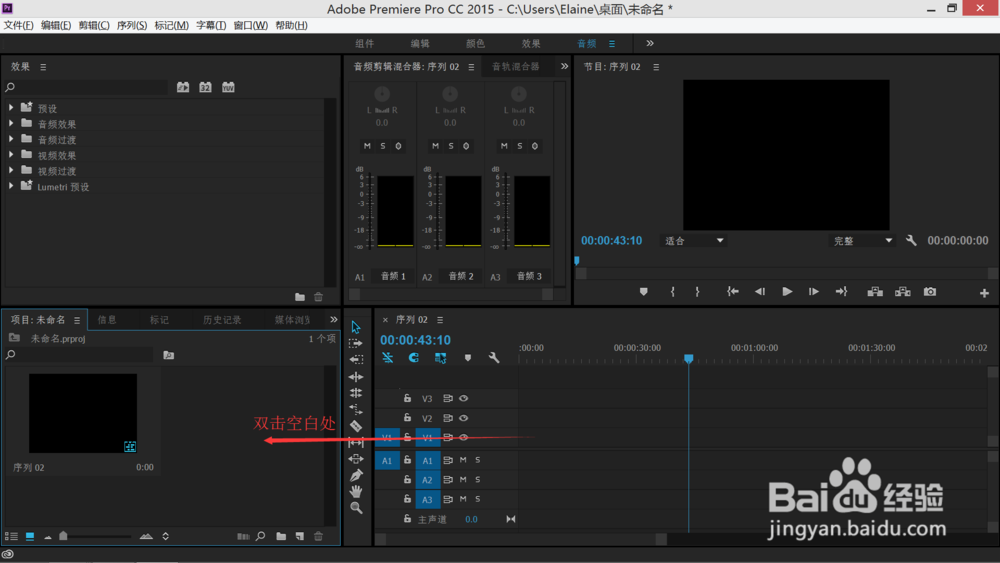Screen dimensions: 1000x563
Task: Go to In point
Action: 733,291
